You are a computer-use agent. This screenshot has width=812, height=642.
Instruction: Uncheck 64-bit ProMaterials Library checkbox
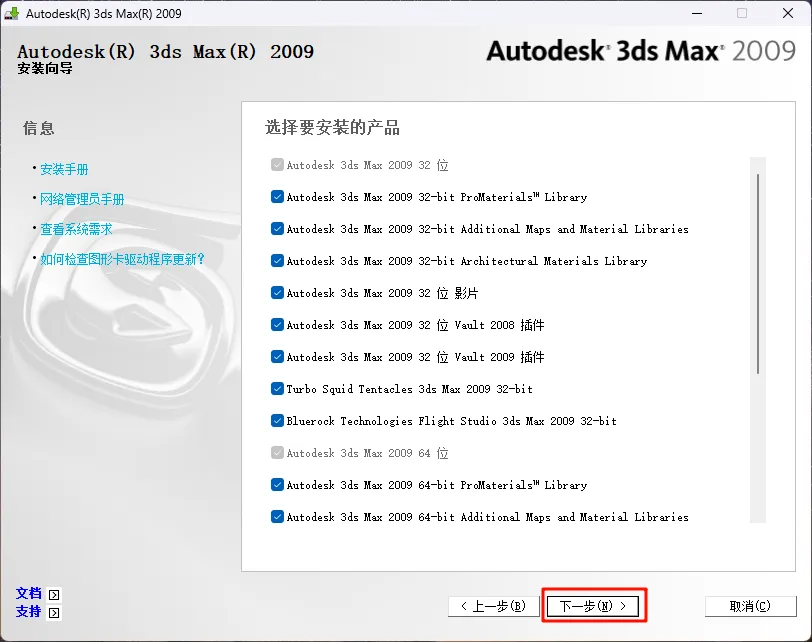click(277, 485)
